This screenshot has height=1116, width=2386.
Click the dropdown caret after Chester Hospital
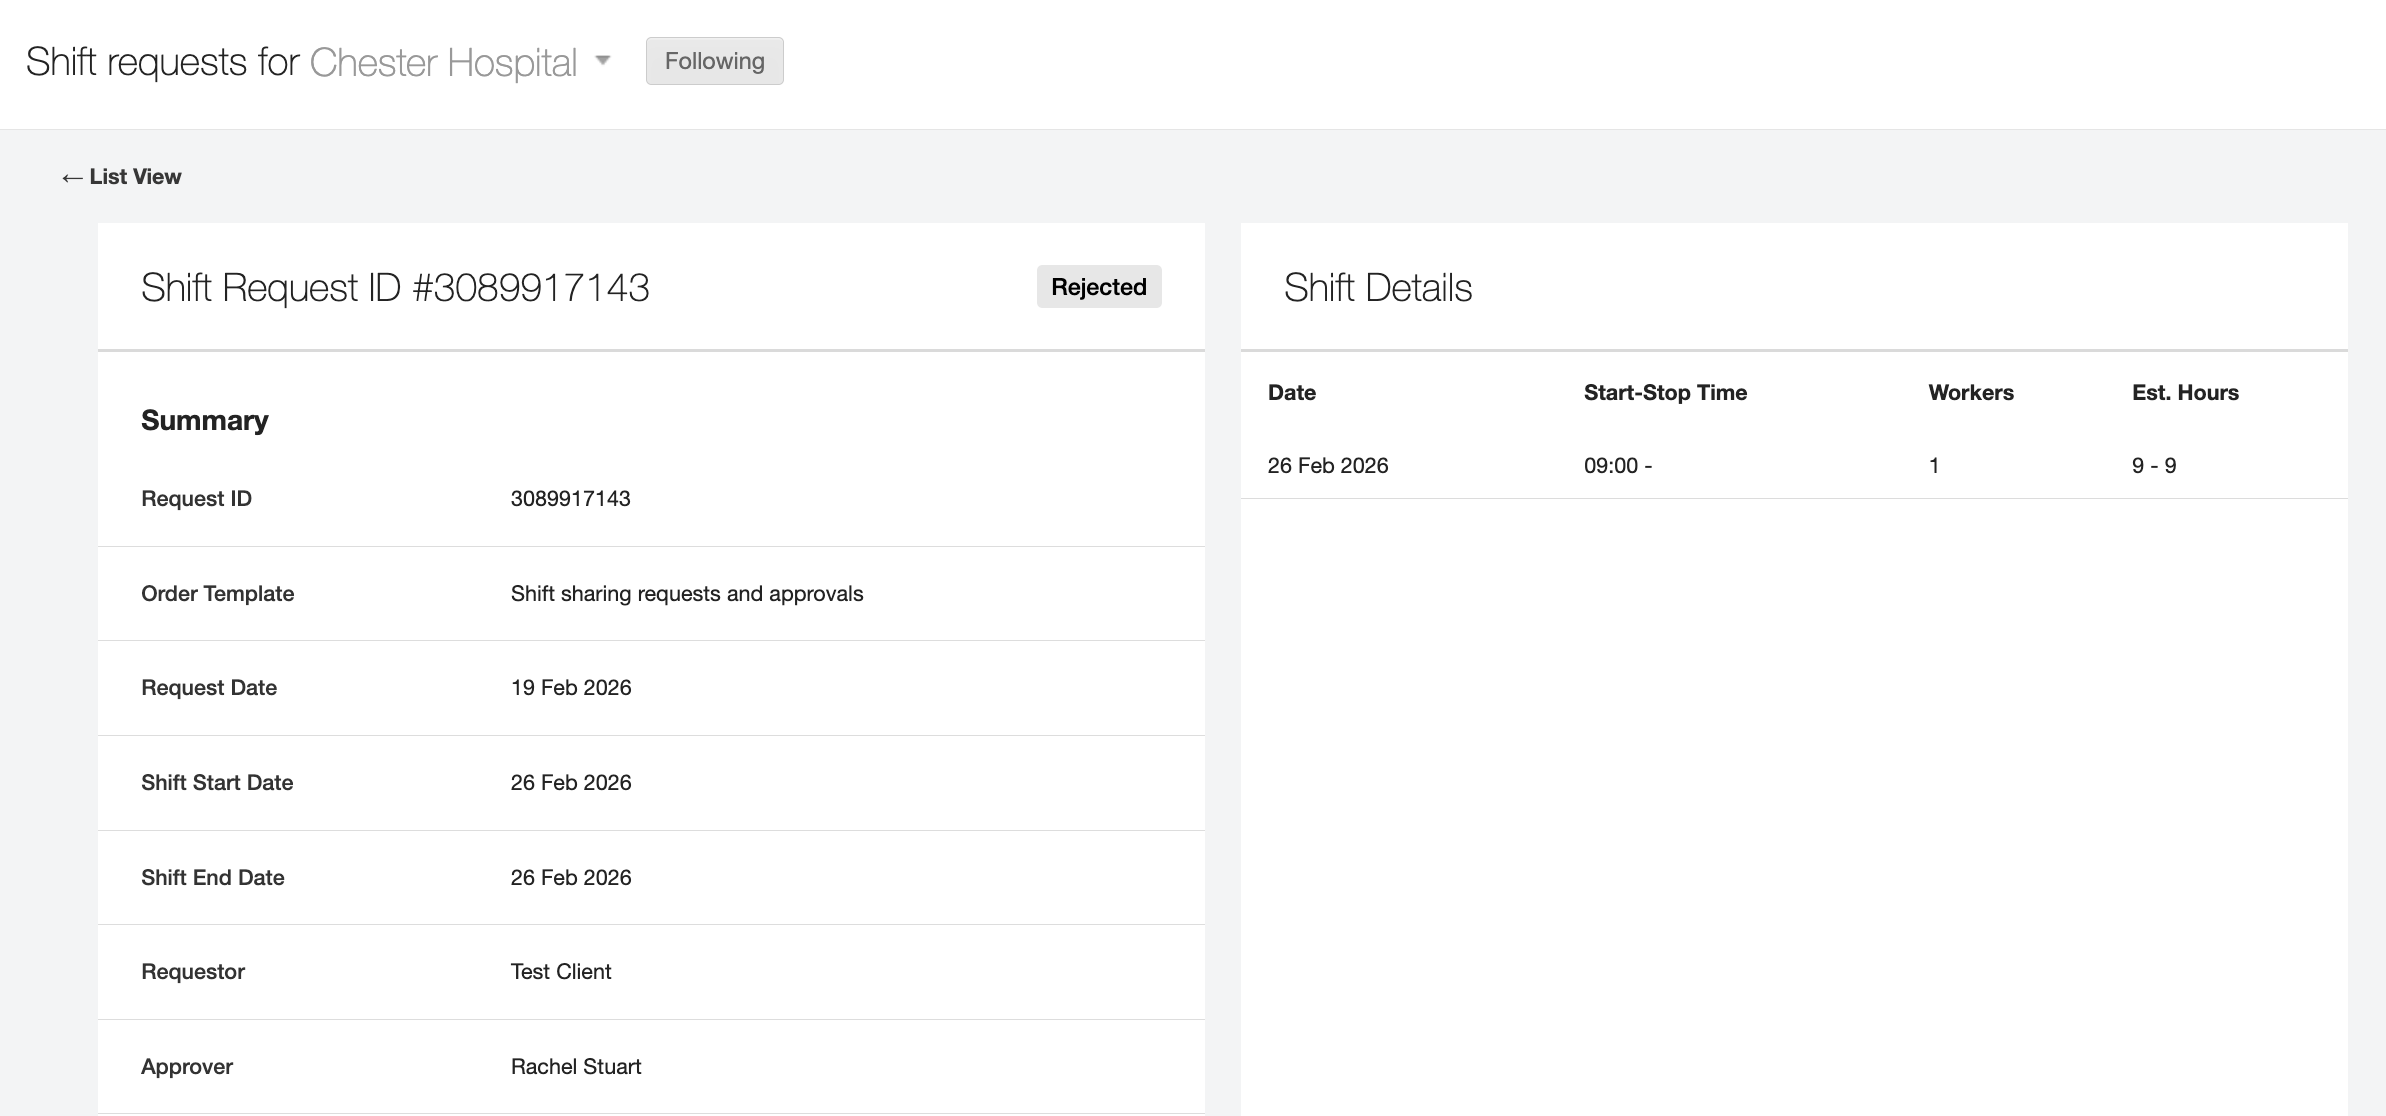604,61
